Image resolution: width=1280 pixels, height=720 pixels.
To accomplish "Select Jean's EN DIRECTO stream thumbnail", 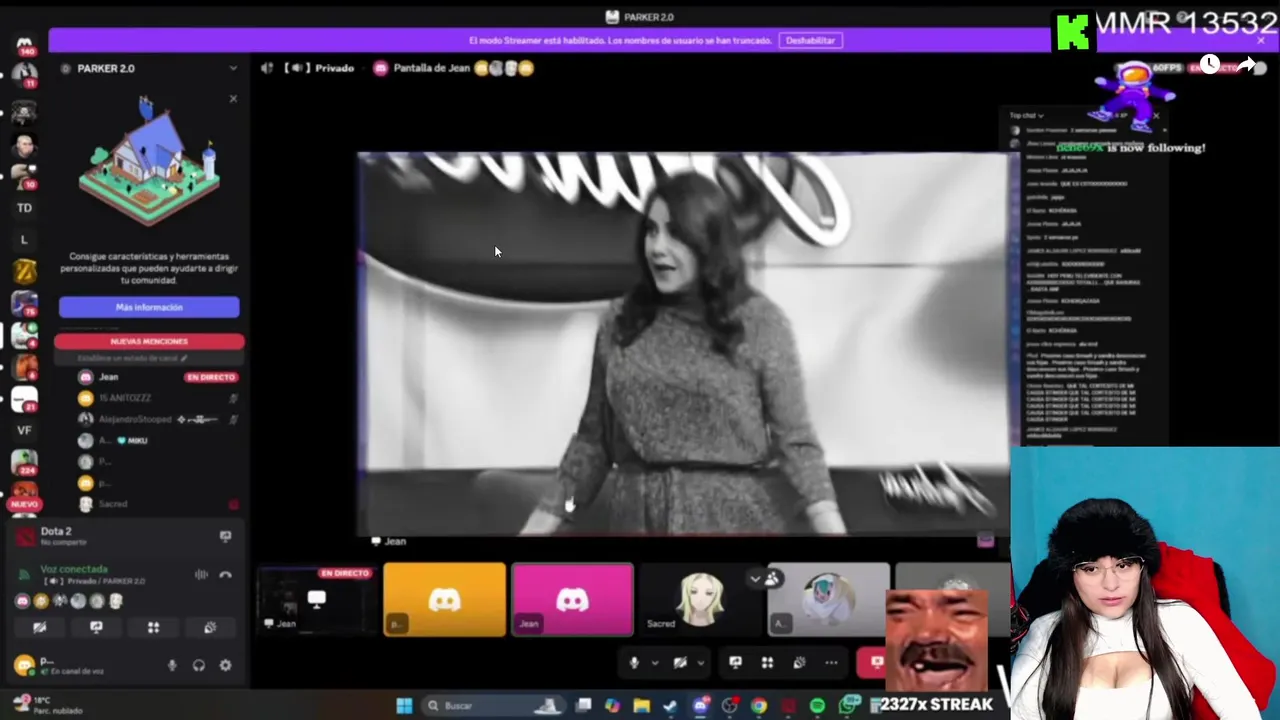I will pos(316,599).
